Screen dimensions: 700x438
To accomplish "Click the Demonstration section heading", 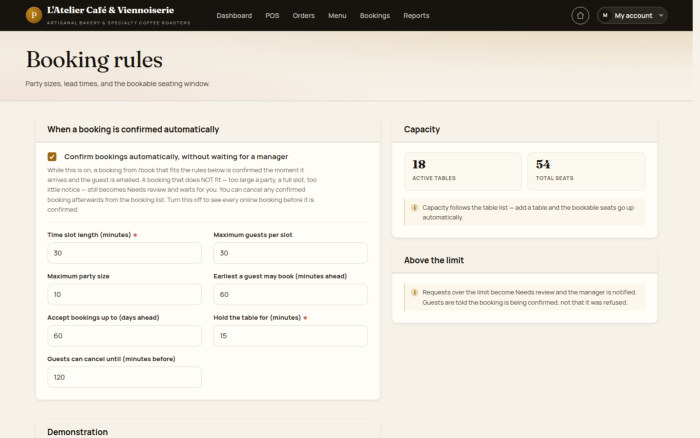I will click(x=77, y=432).
